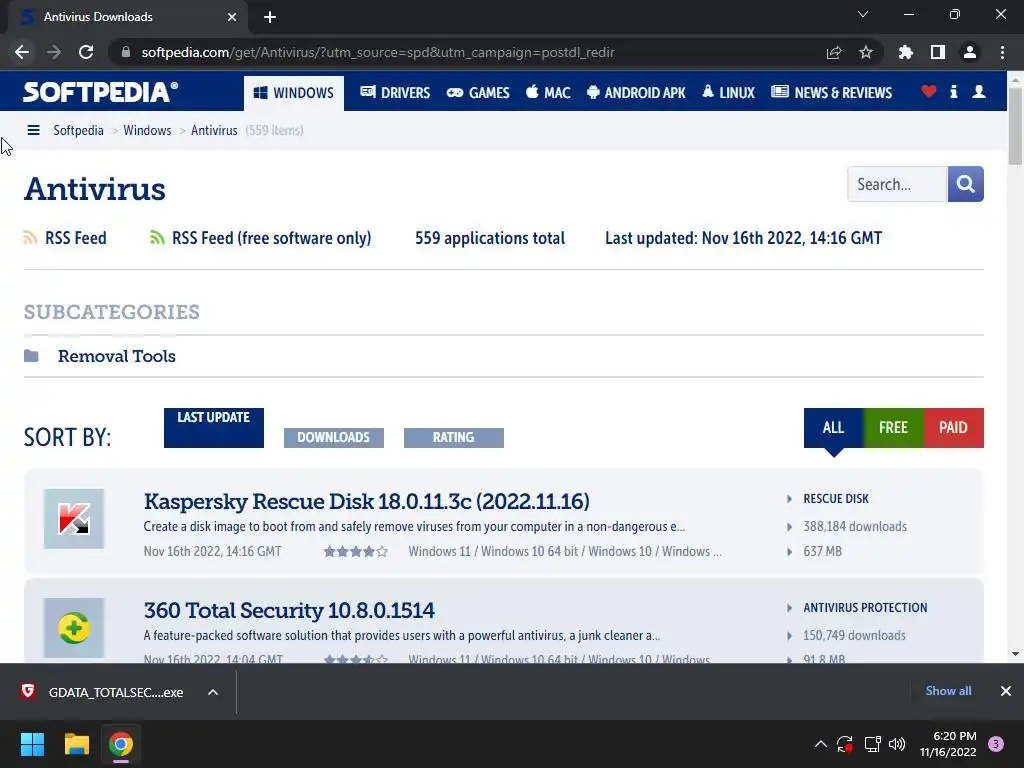
Task: Click the share page icon in address bar
Action: (834, 52)
